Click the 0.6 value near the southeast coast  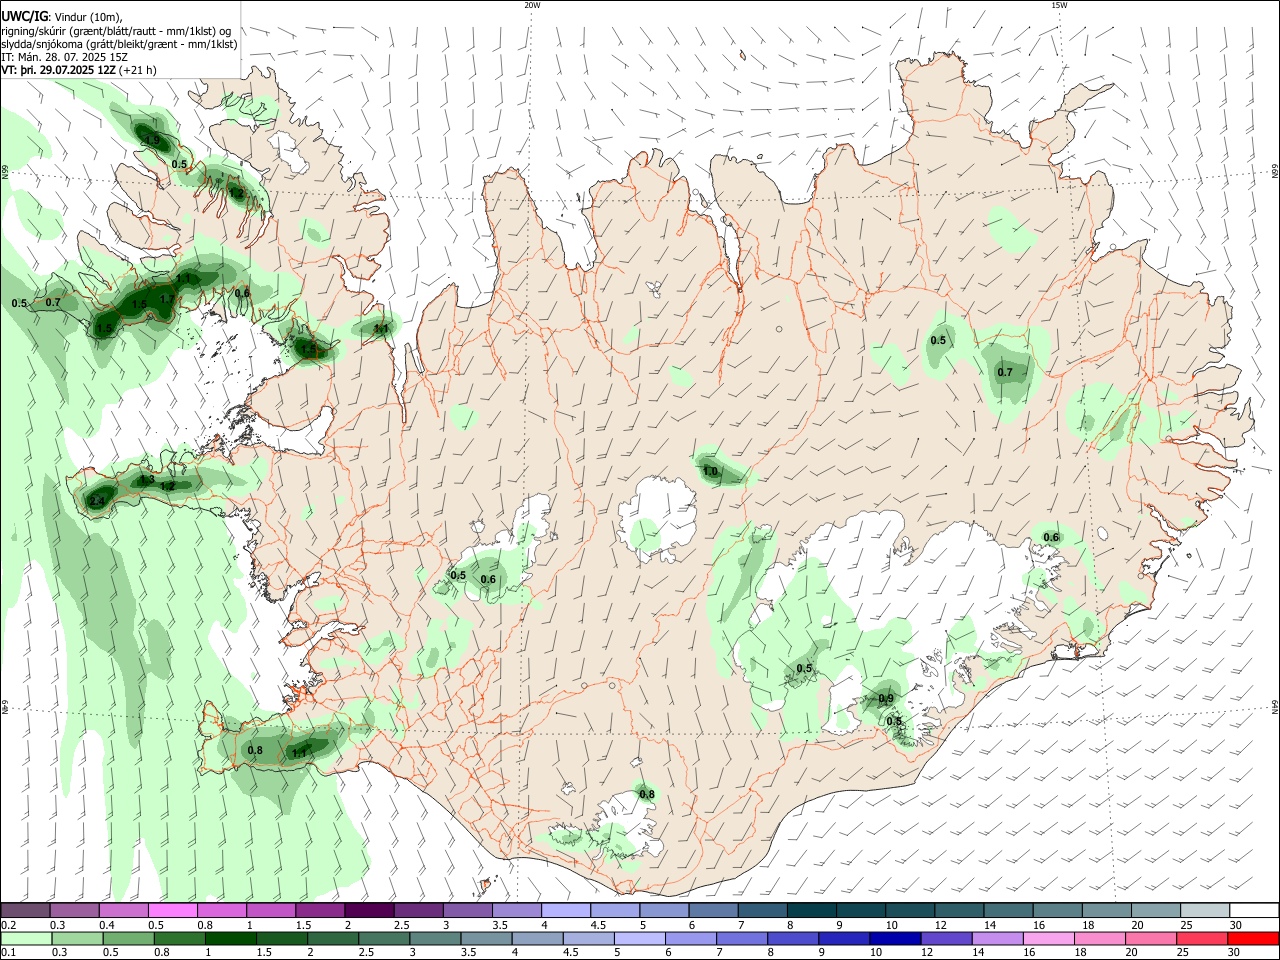[x=1051, y=538]
